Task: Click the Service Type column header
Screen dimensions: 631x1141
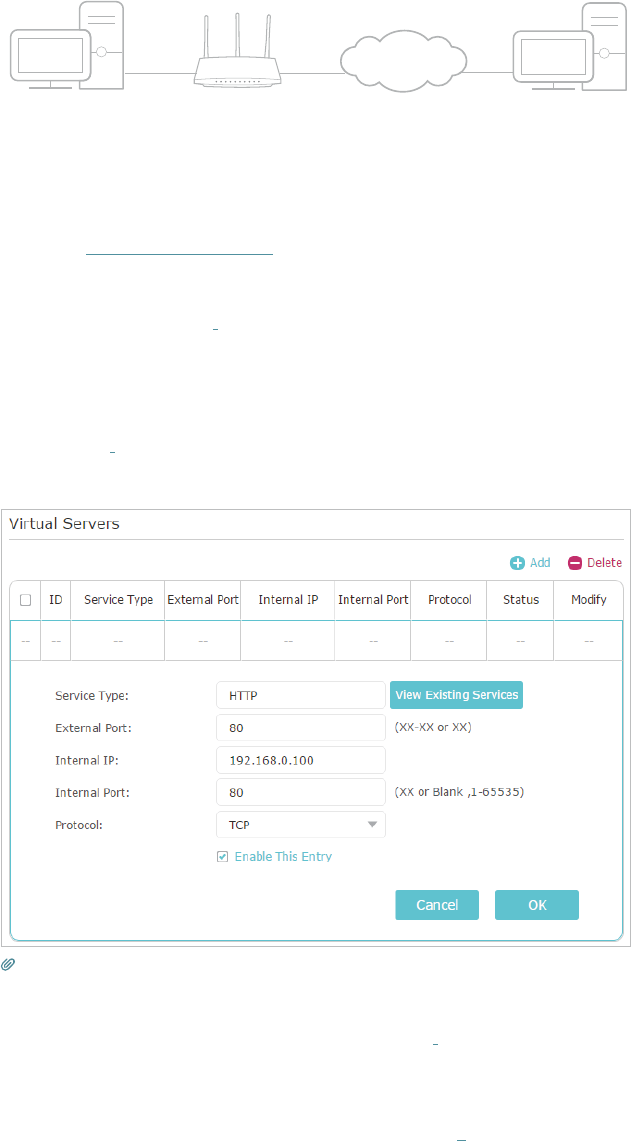Action: (118, 600)
